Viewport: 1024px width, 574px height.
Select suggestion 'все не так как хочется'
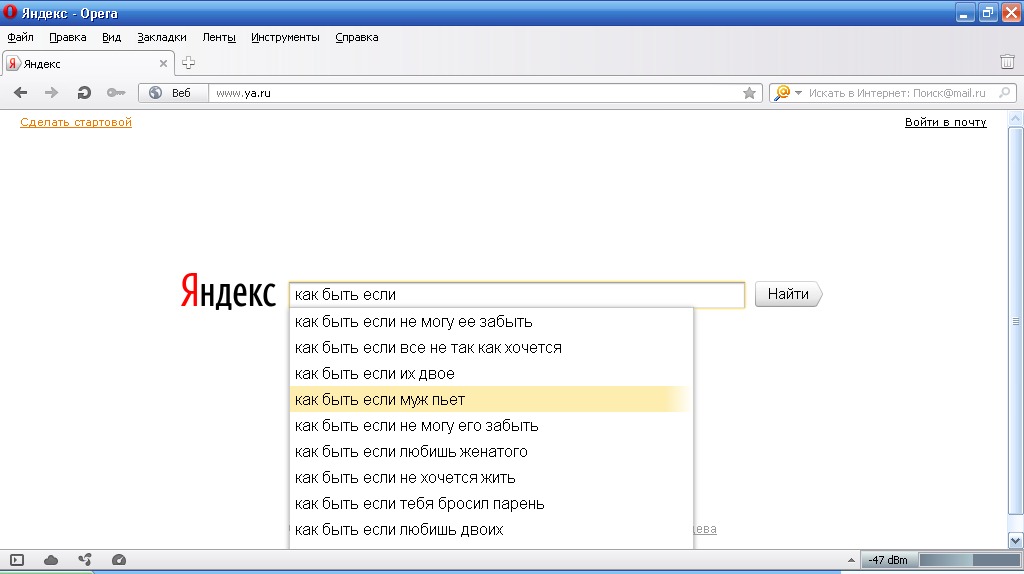[x=491, y=347]
